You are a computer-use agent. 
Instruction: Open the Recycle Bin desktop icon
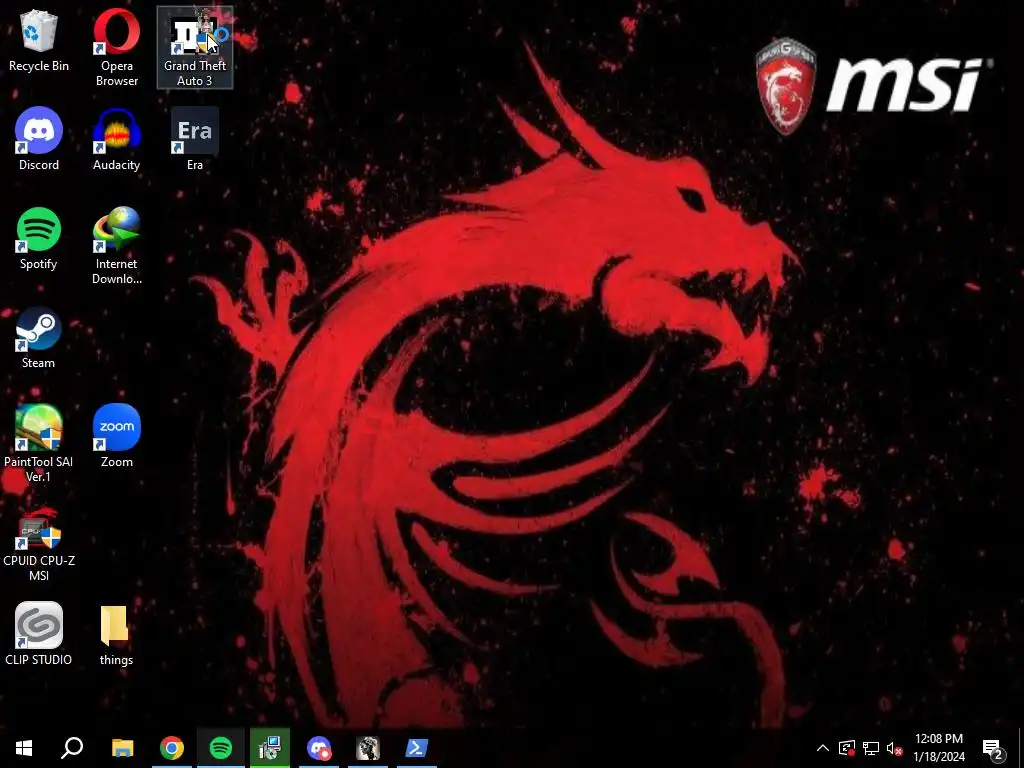(x=39, y=41)
